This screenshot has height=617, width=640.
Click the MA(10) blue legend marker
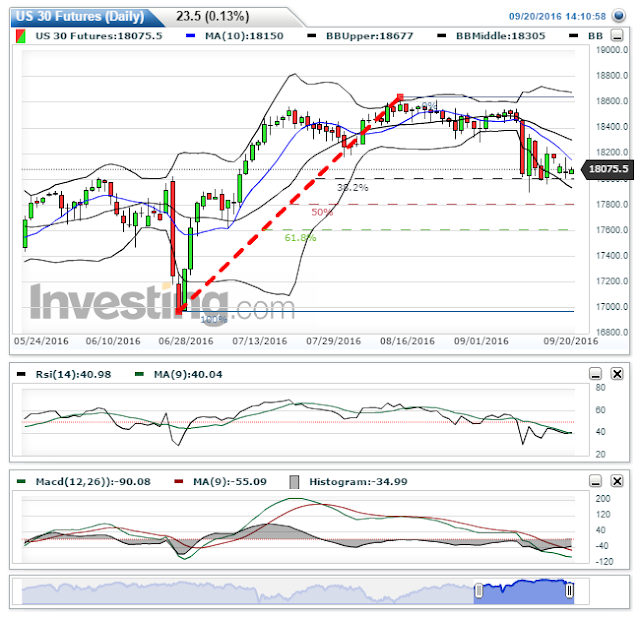190,36
